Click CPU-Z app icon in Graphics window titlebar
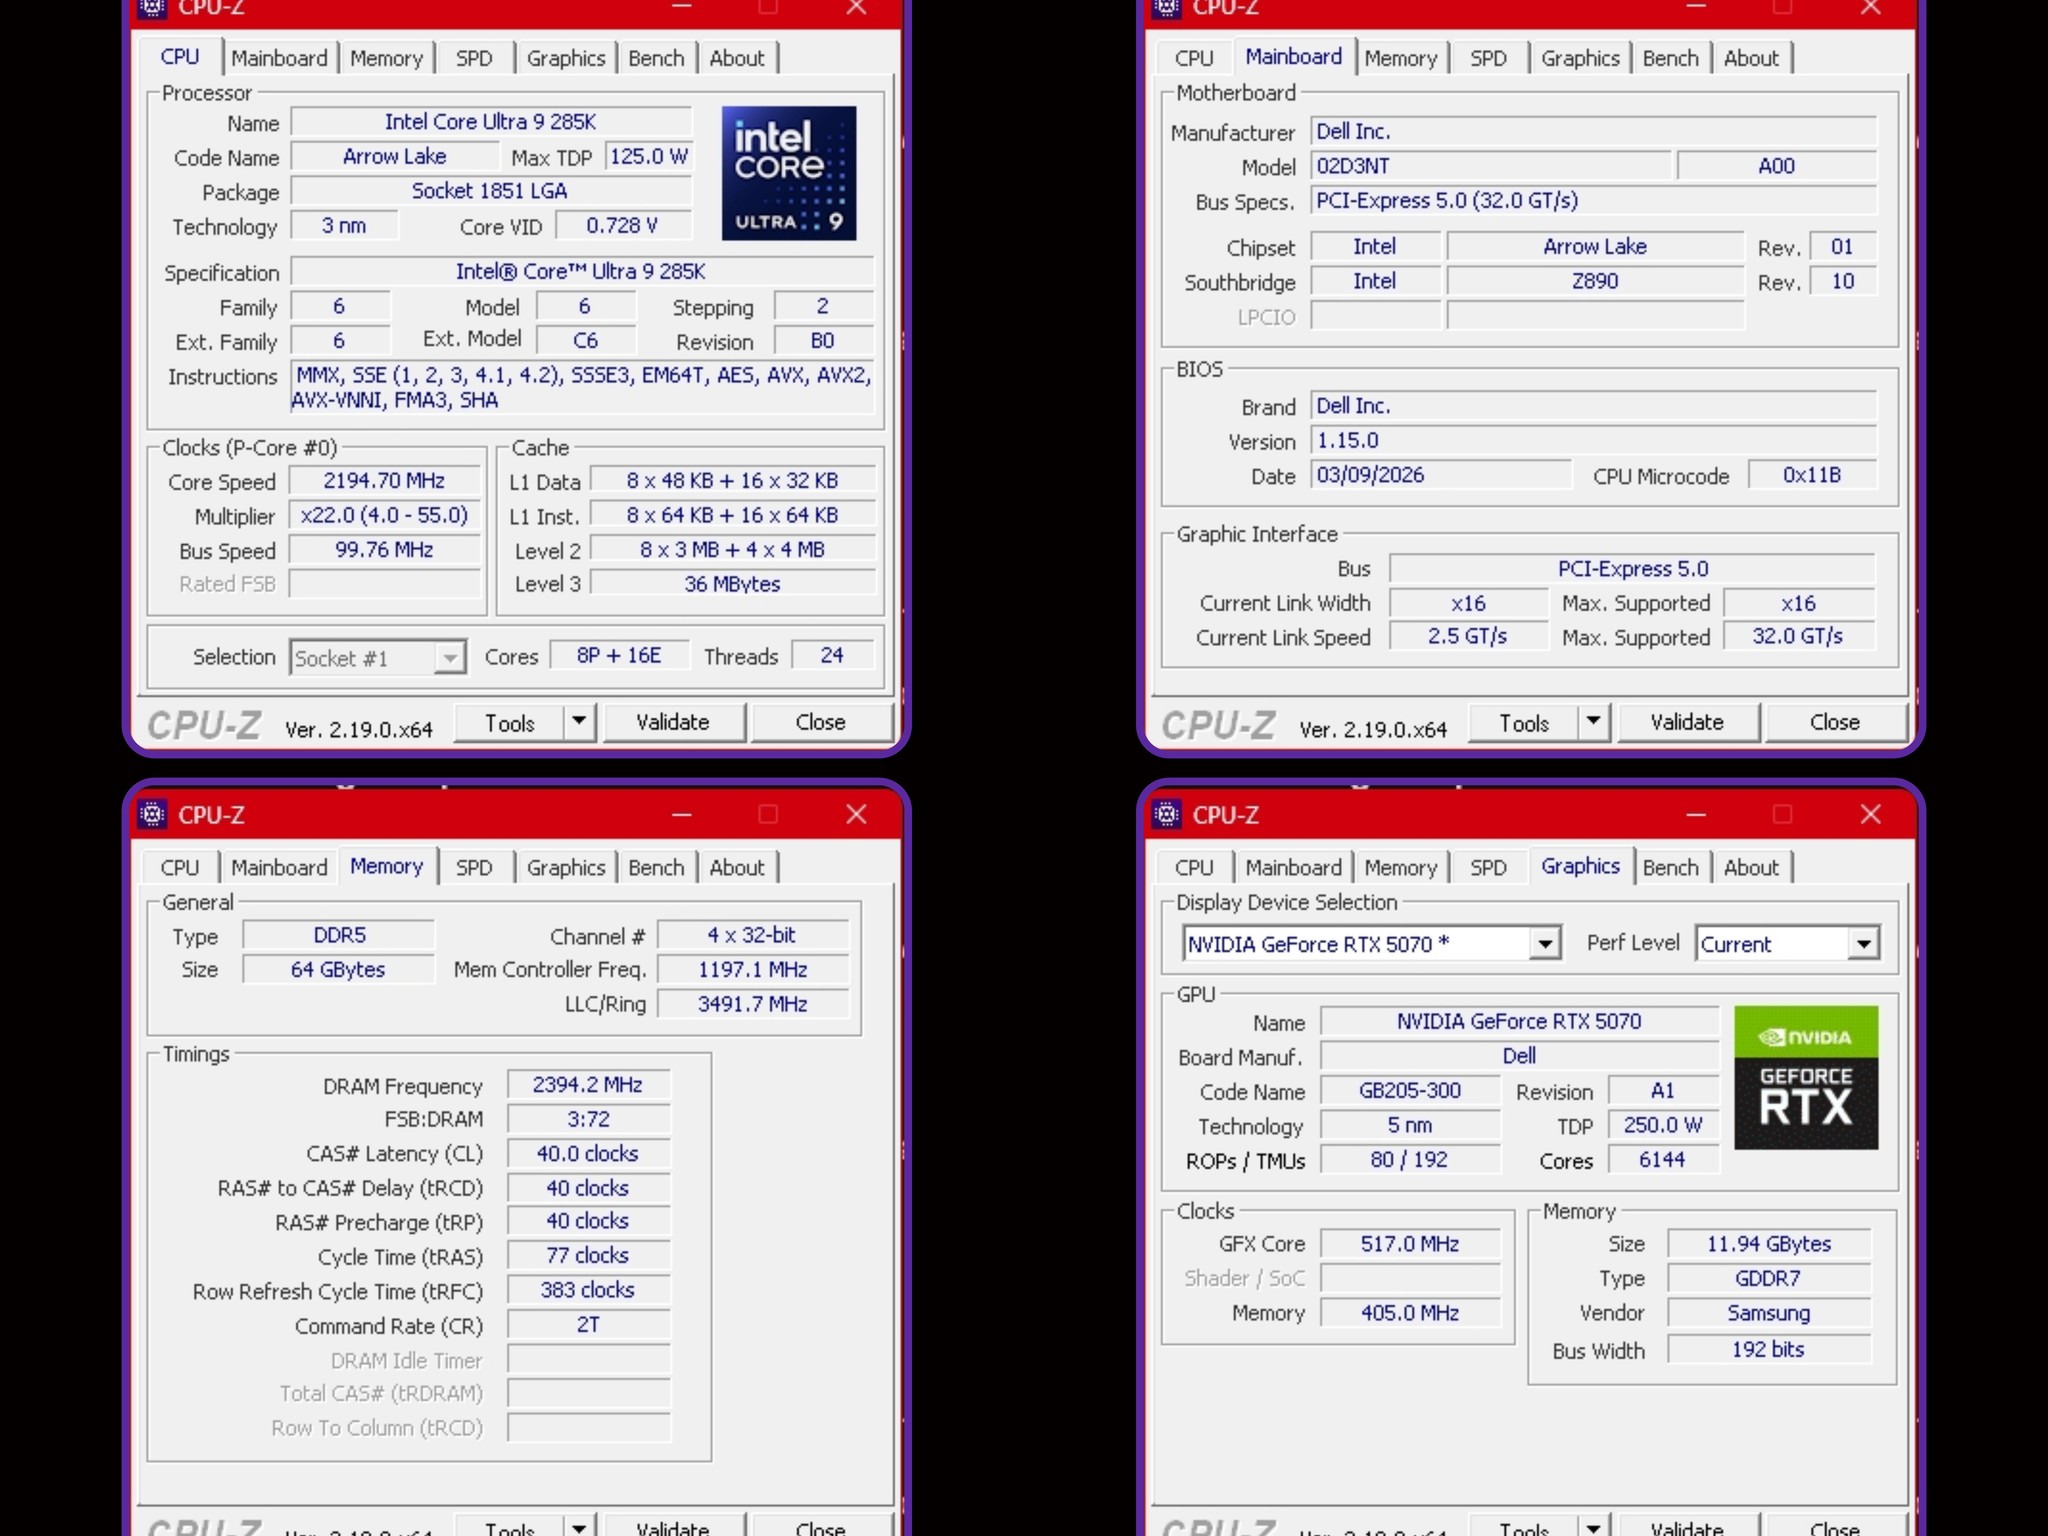This screenshot has height=1536, width=2048. 1167,814
